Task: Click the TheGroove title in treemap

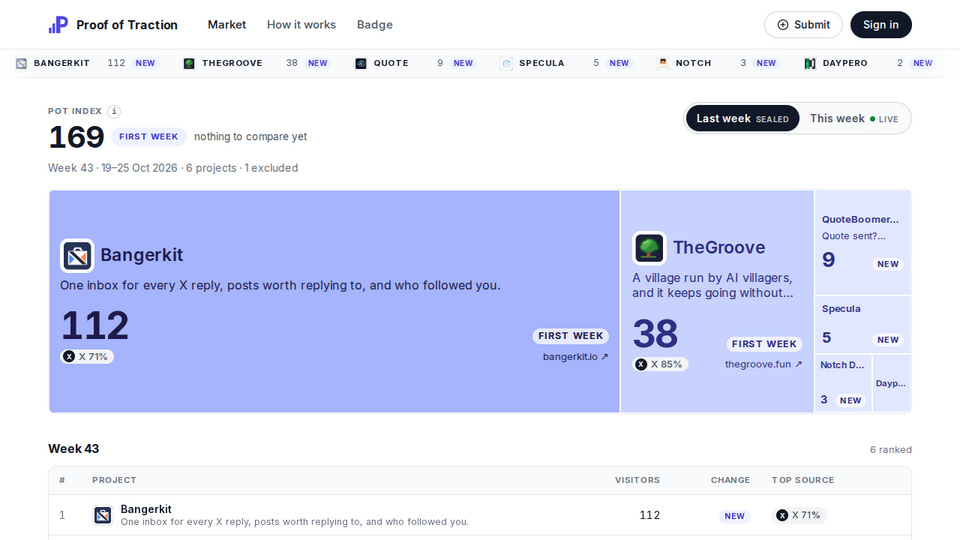Action: (719, 247)
